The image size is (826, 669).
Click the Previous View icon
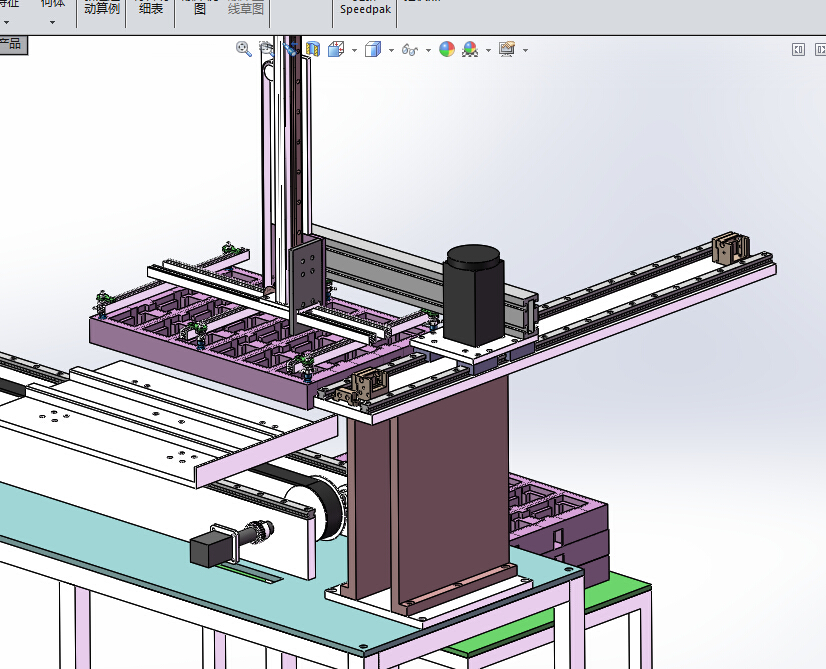click(290, 48)
